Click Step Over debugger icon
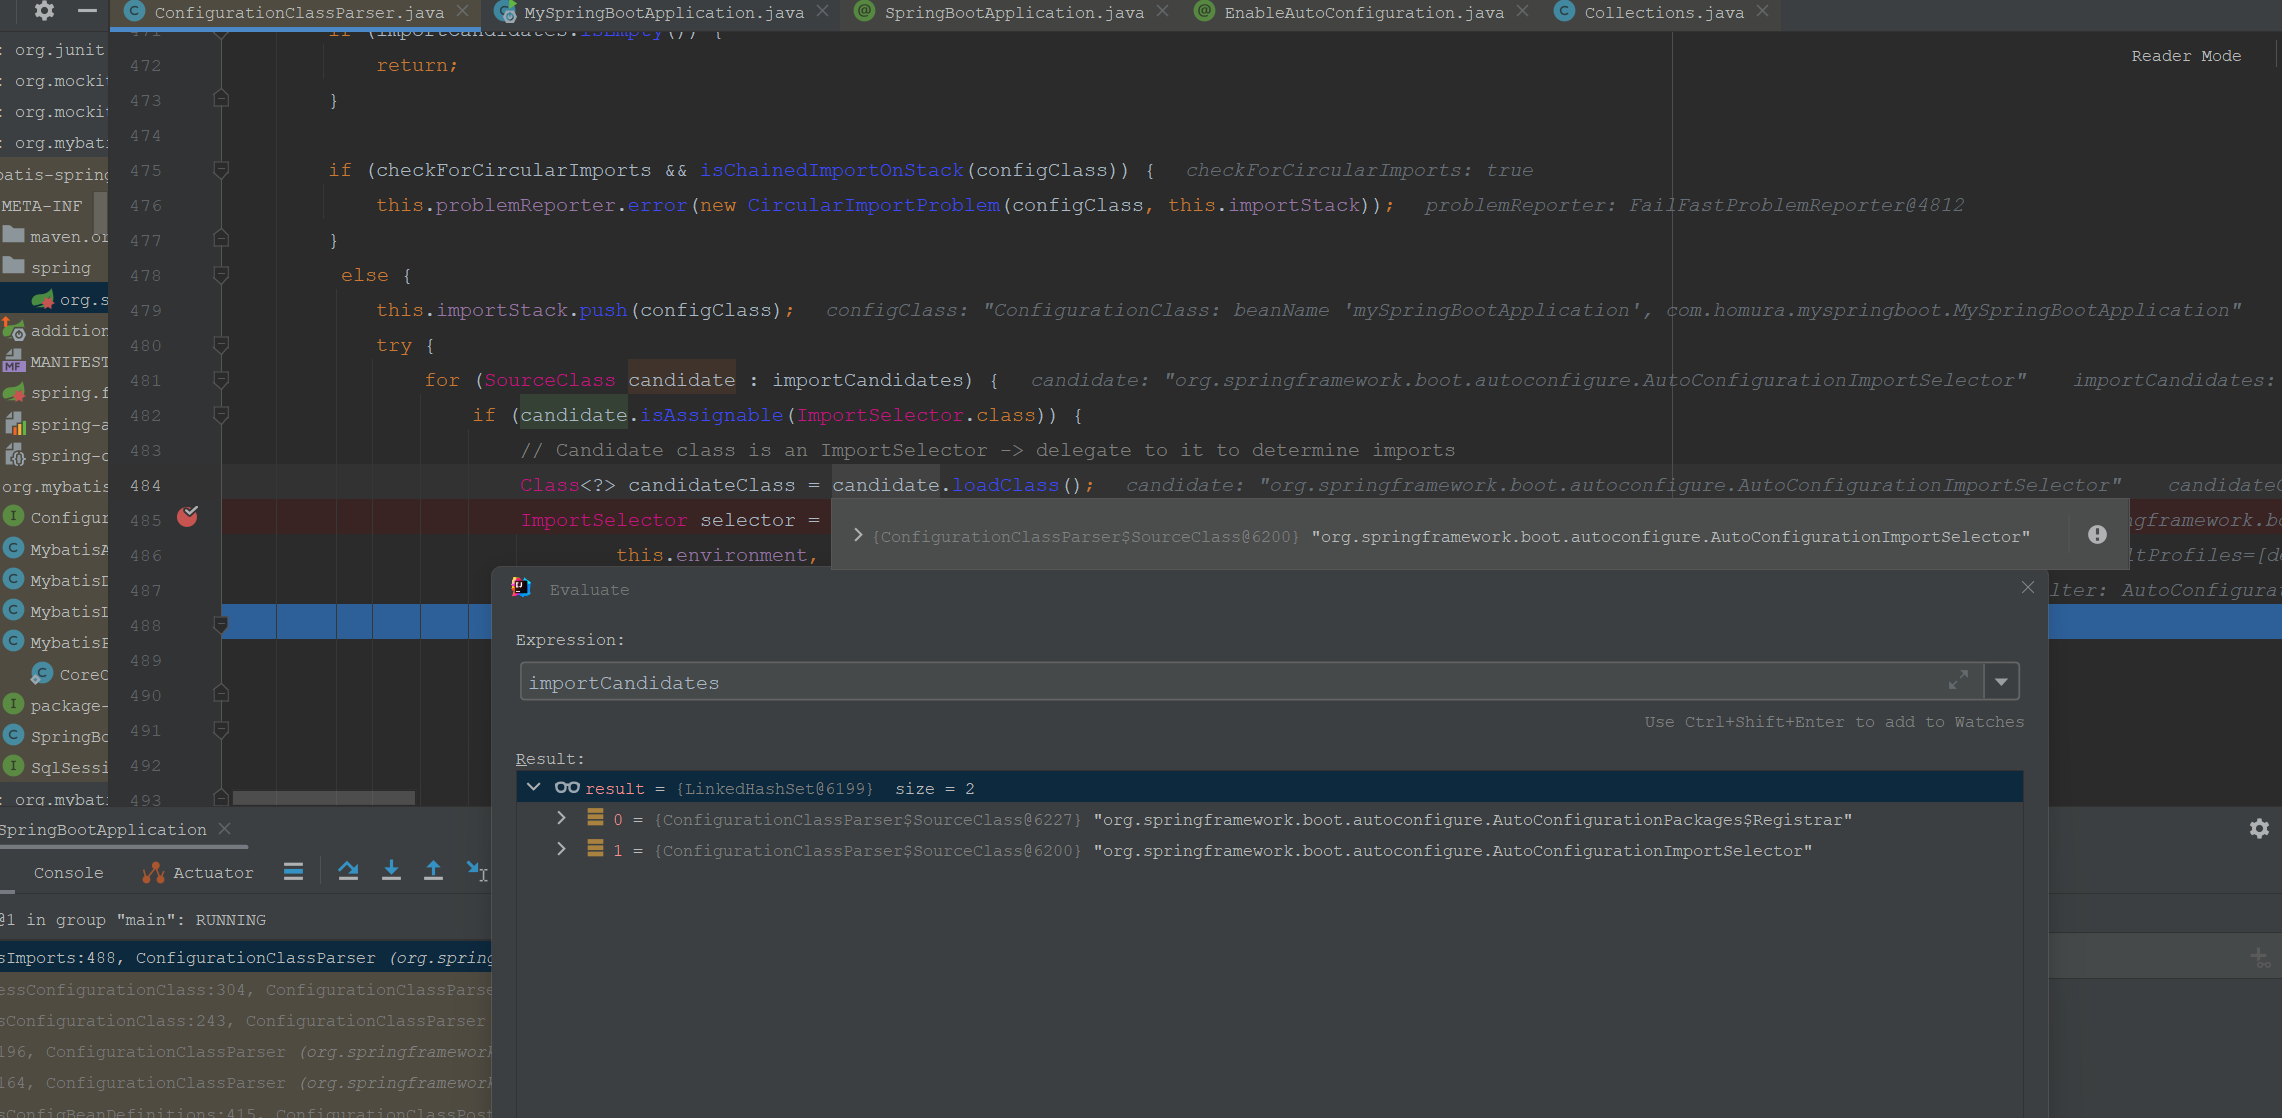 coord(348,871)
